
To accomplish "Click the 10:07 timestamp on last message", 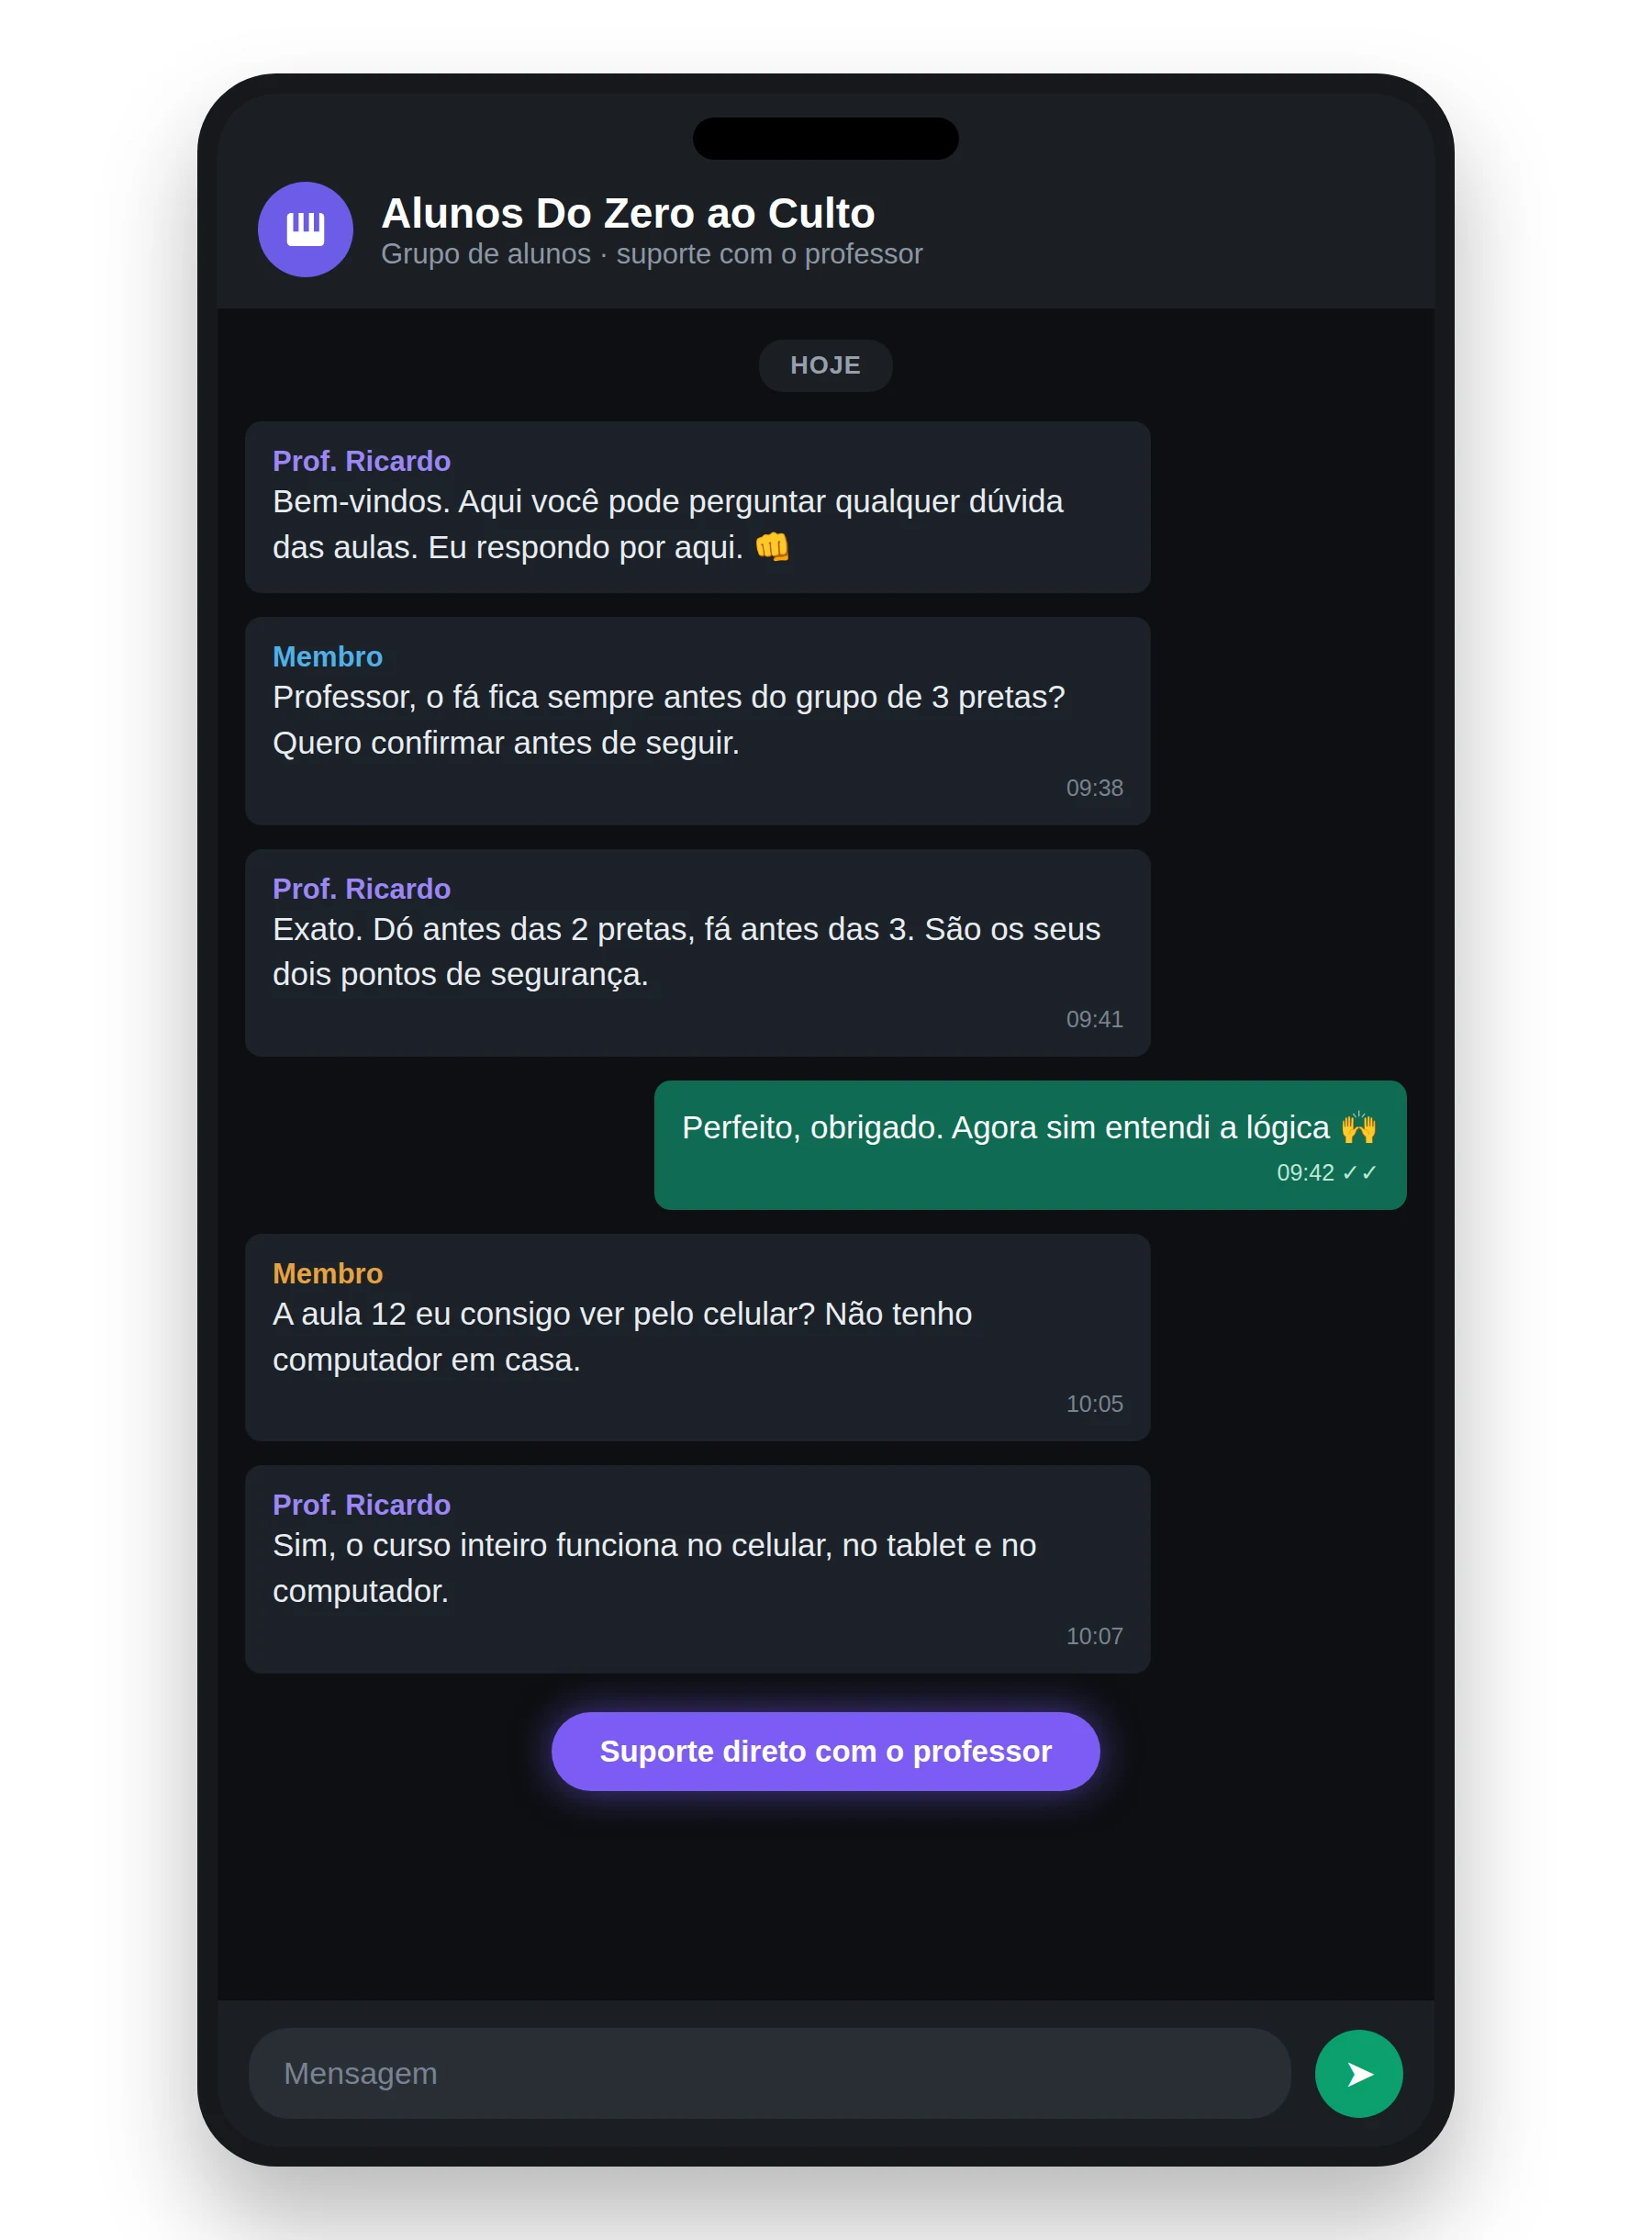I will click(1094, 1636).
